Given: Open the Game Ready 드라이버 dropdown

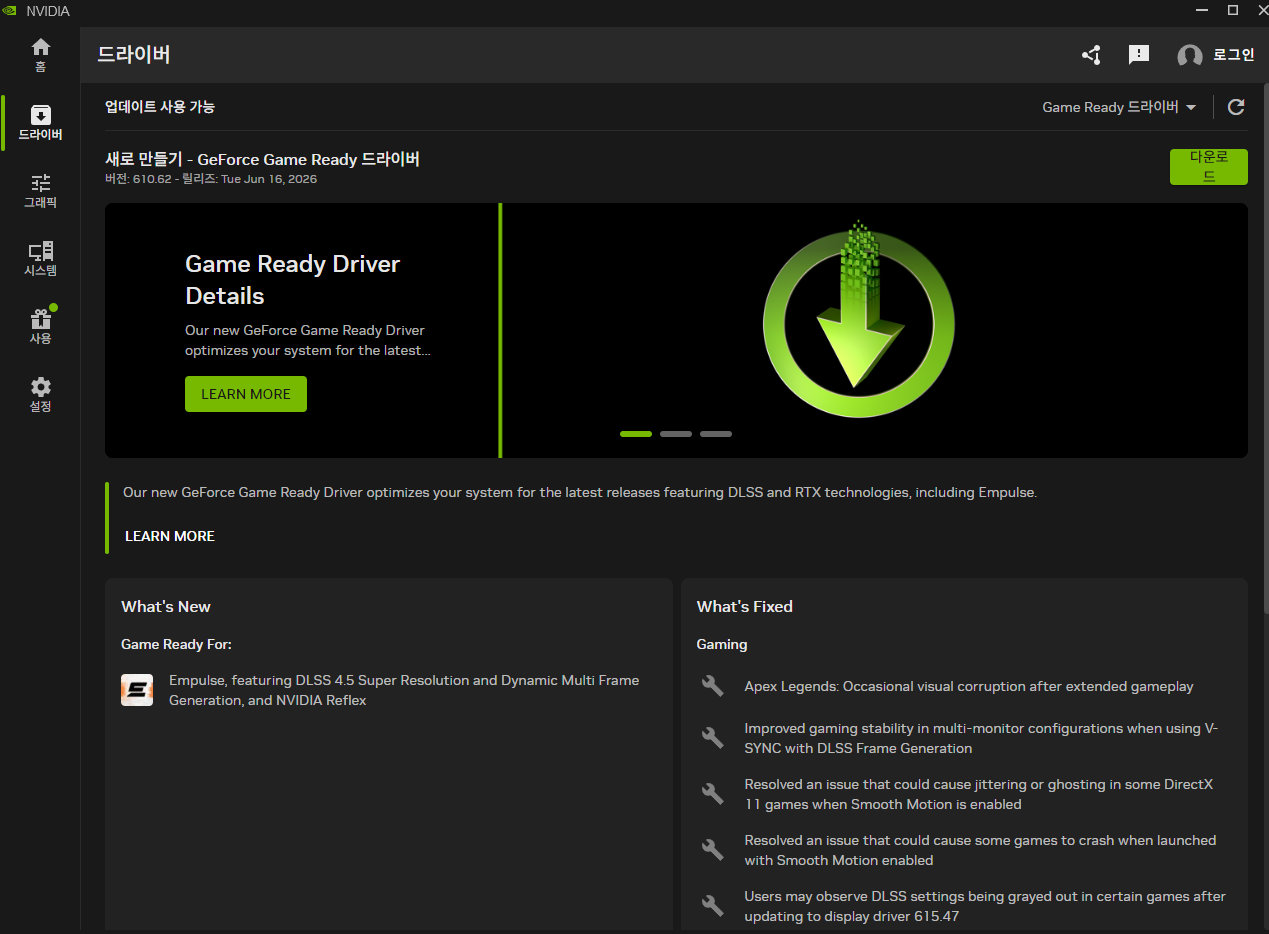Looking at the screenshot, I should coord(1119,107).
